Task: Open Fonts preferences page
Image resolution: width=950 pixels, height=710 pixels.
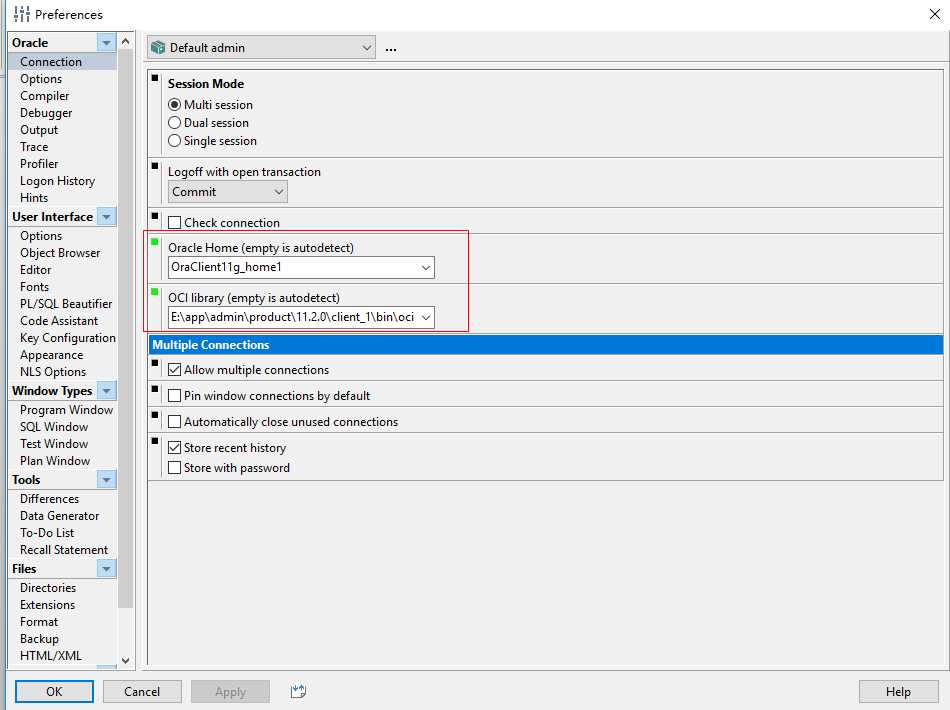Action: coord(35,287)
